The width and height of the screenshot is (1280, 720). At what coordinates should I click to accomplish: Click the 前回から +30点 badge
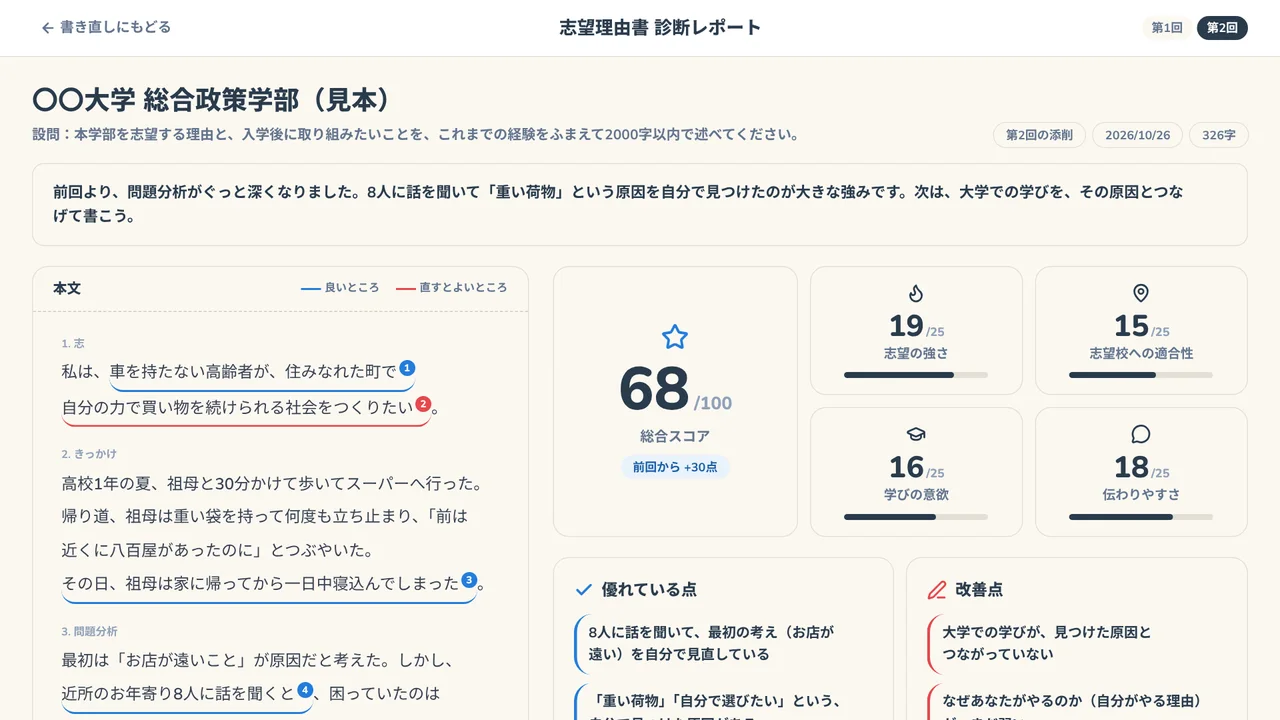click(675, 467)
